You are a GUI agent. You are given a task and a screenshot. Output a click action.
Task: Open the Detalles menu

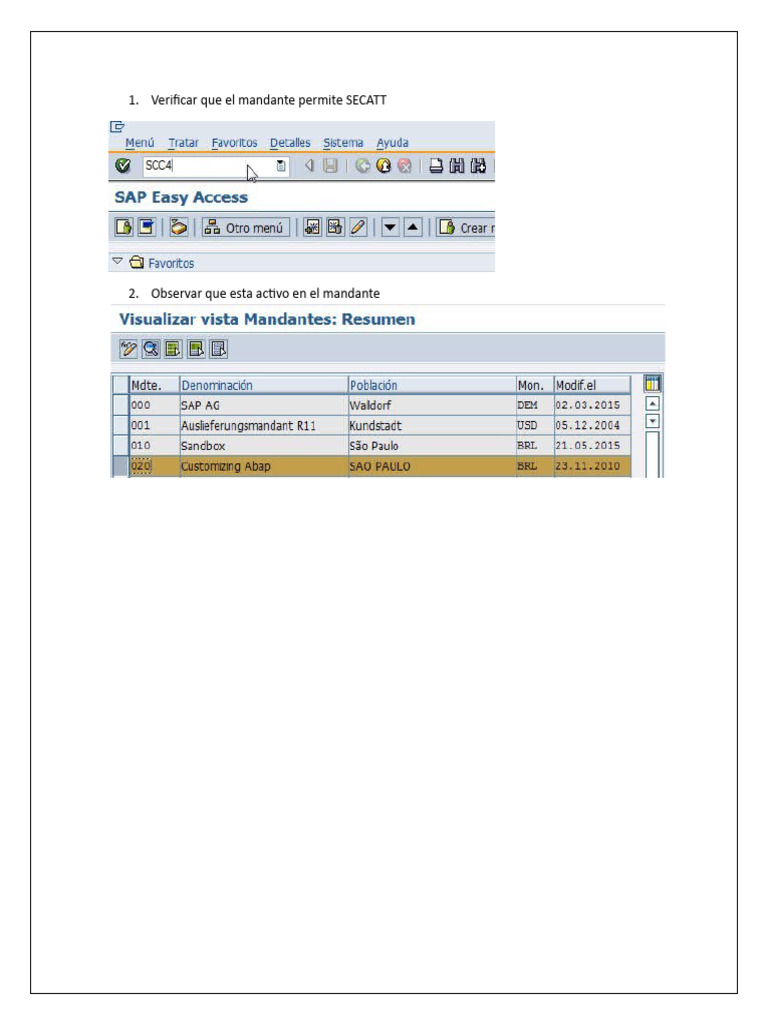[290, 142]
